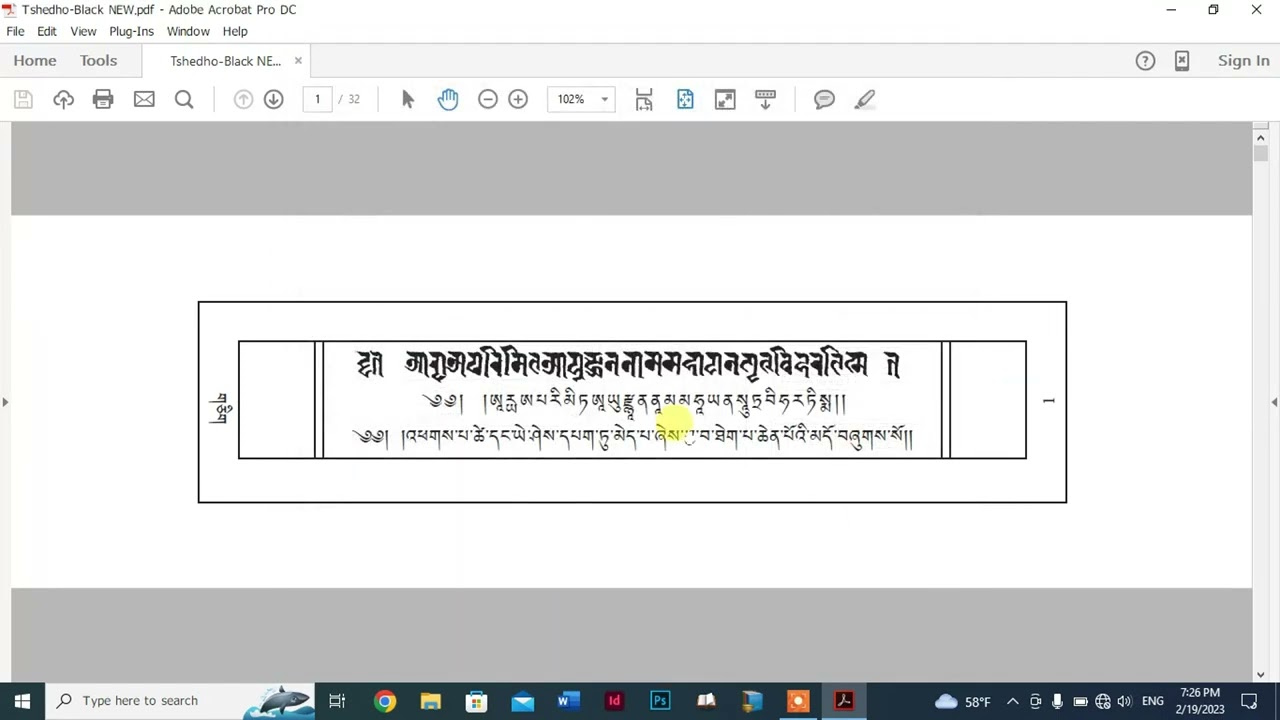Click the mobile link icon near Sign In
Image resolution: width=1280 pixels, height=720 pixels.
click(x=1182, y=61)
